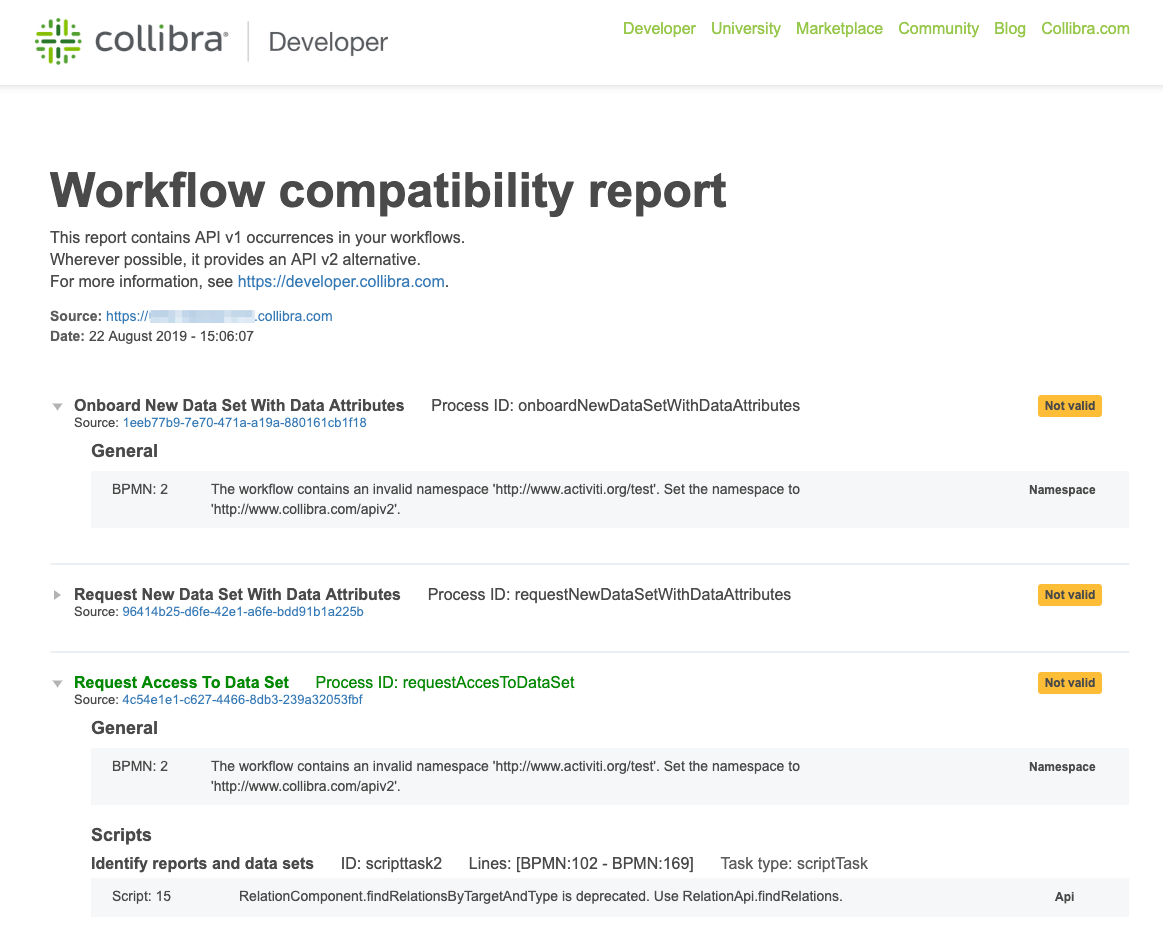Click Not valid badge for Onboard workflow
This screenshot has height=944, width=1163.
(x=1070, y=406)
